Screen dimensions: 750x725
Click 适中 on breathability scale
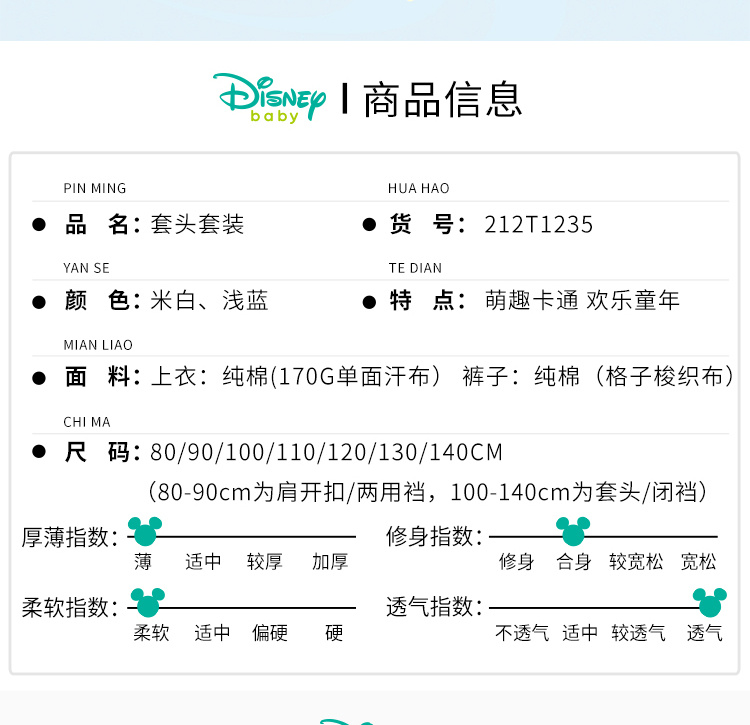click(580, 633)
